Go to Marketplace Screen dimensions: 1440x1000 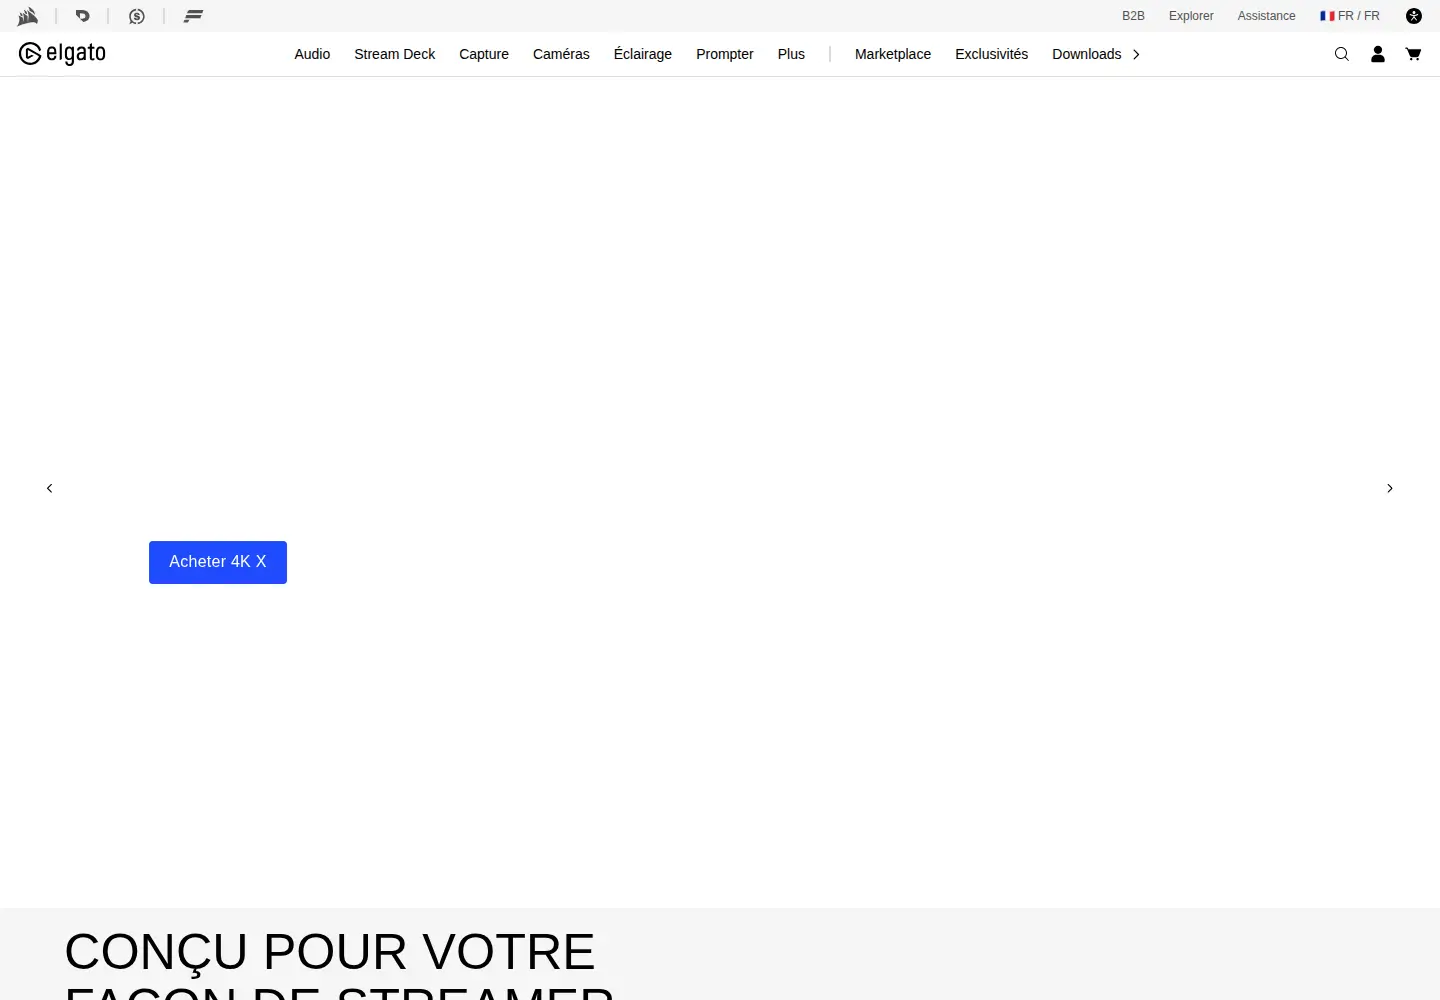(x=893, y=54)
